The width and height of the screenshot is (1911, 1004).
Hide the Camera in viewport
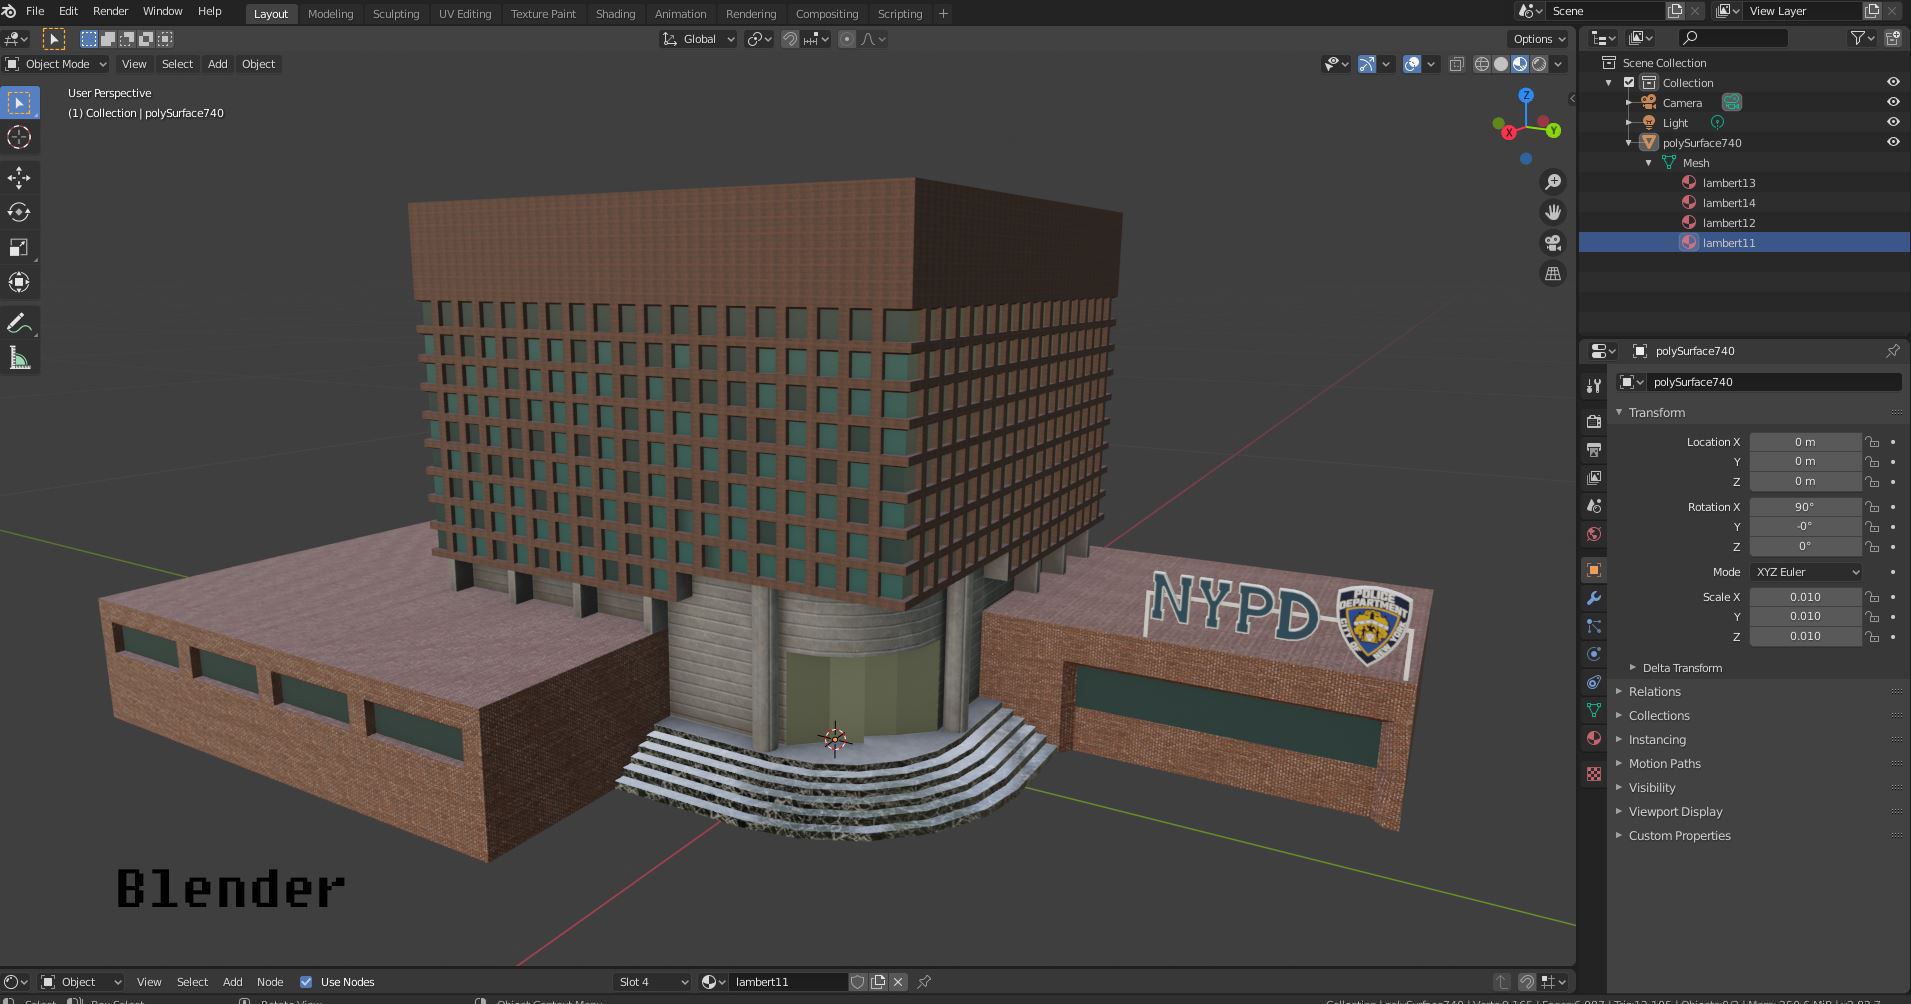point(1893,102)
